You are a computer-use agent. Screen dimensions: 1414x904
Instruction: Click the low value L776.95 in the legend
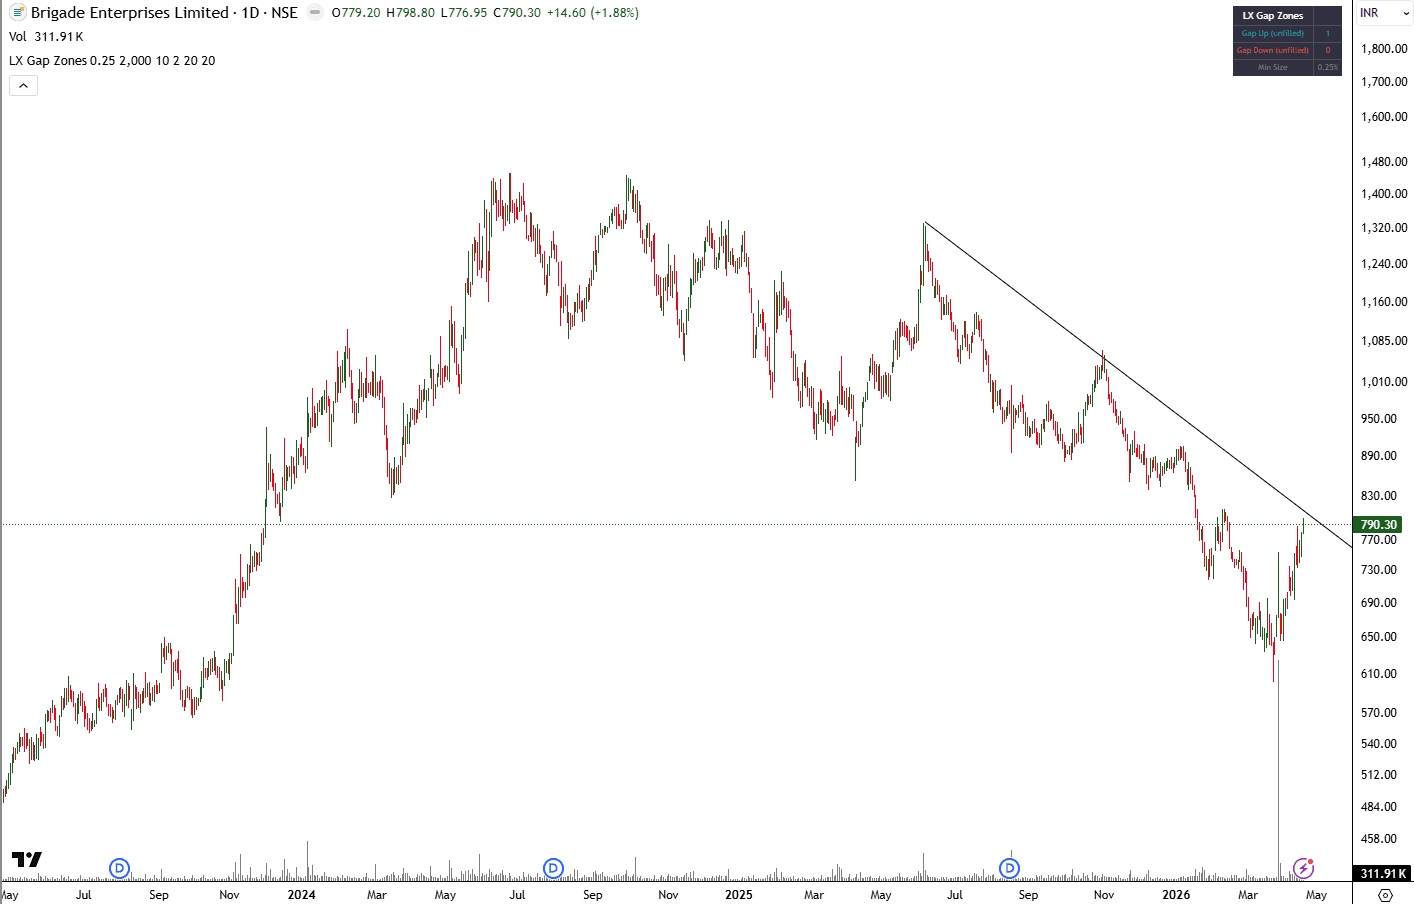click(464, 13)
